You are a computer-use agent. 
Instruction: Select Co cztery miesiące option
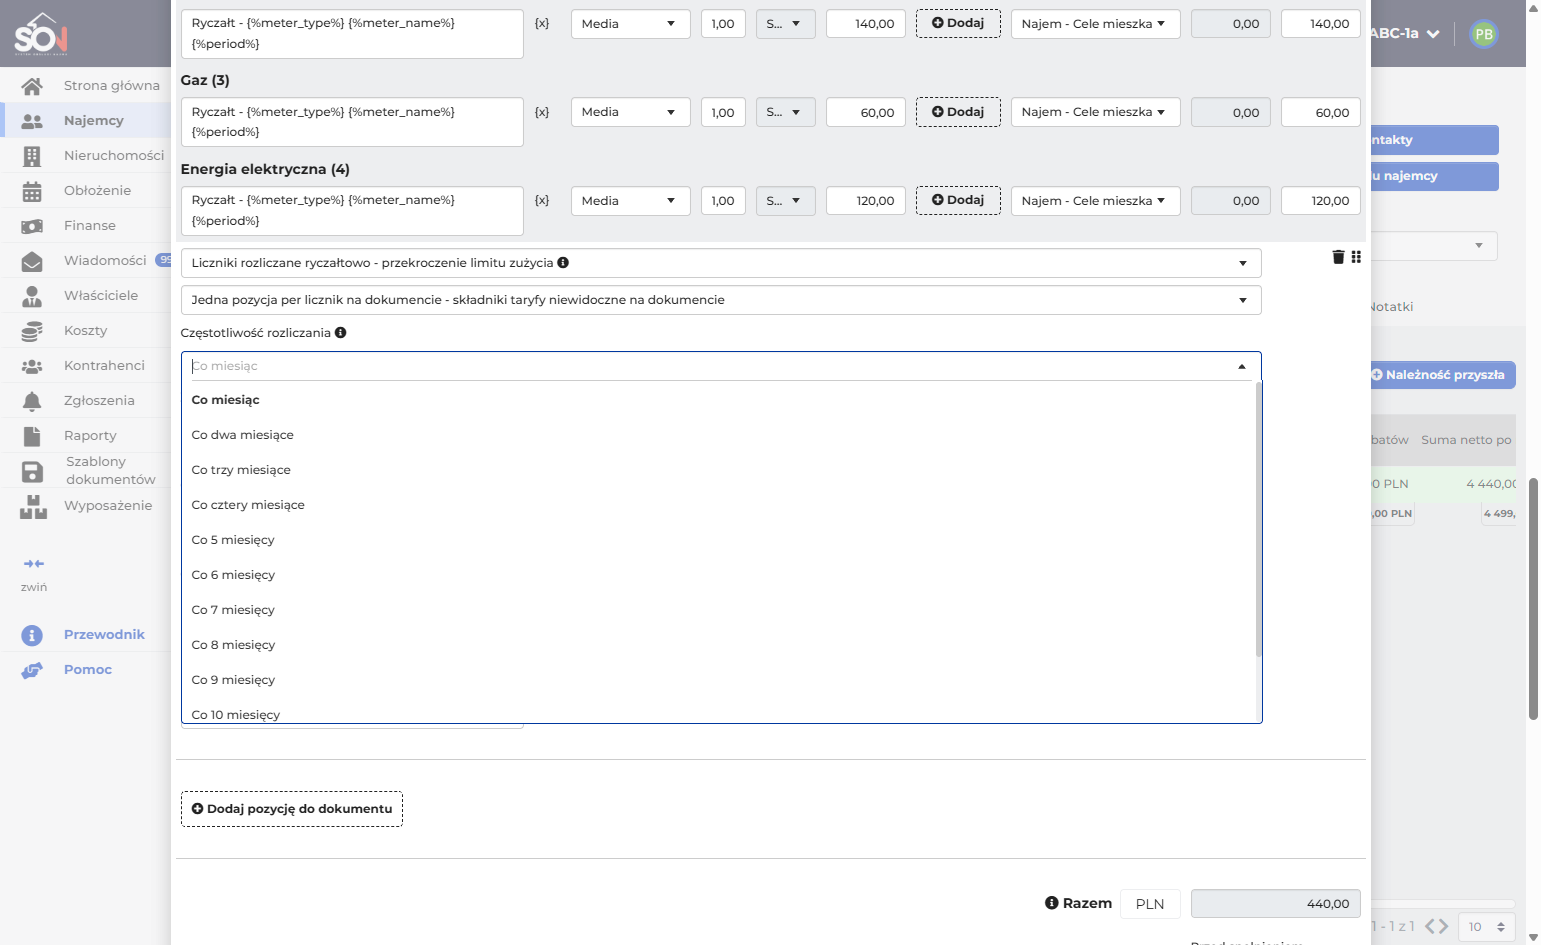[718, 505]
